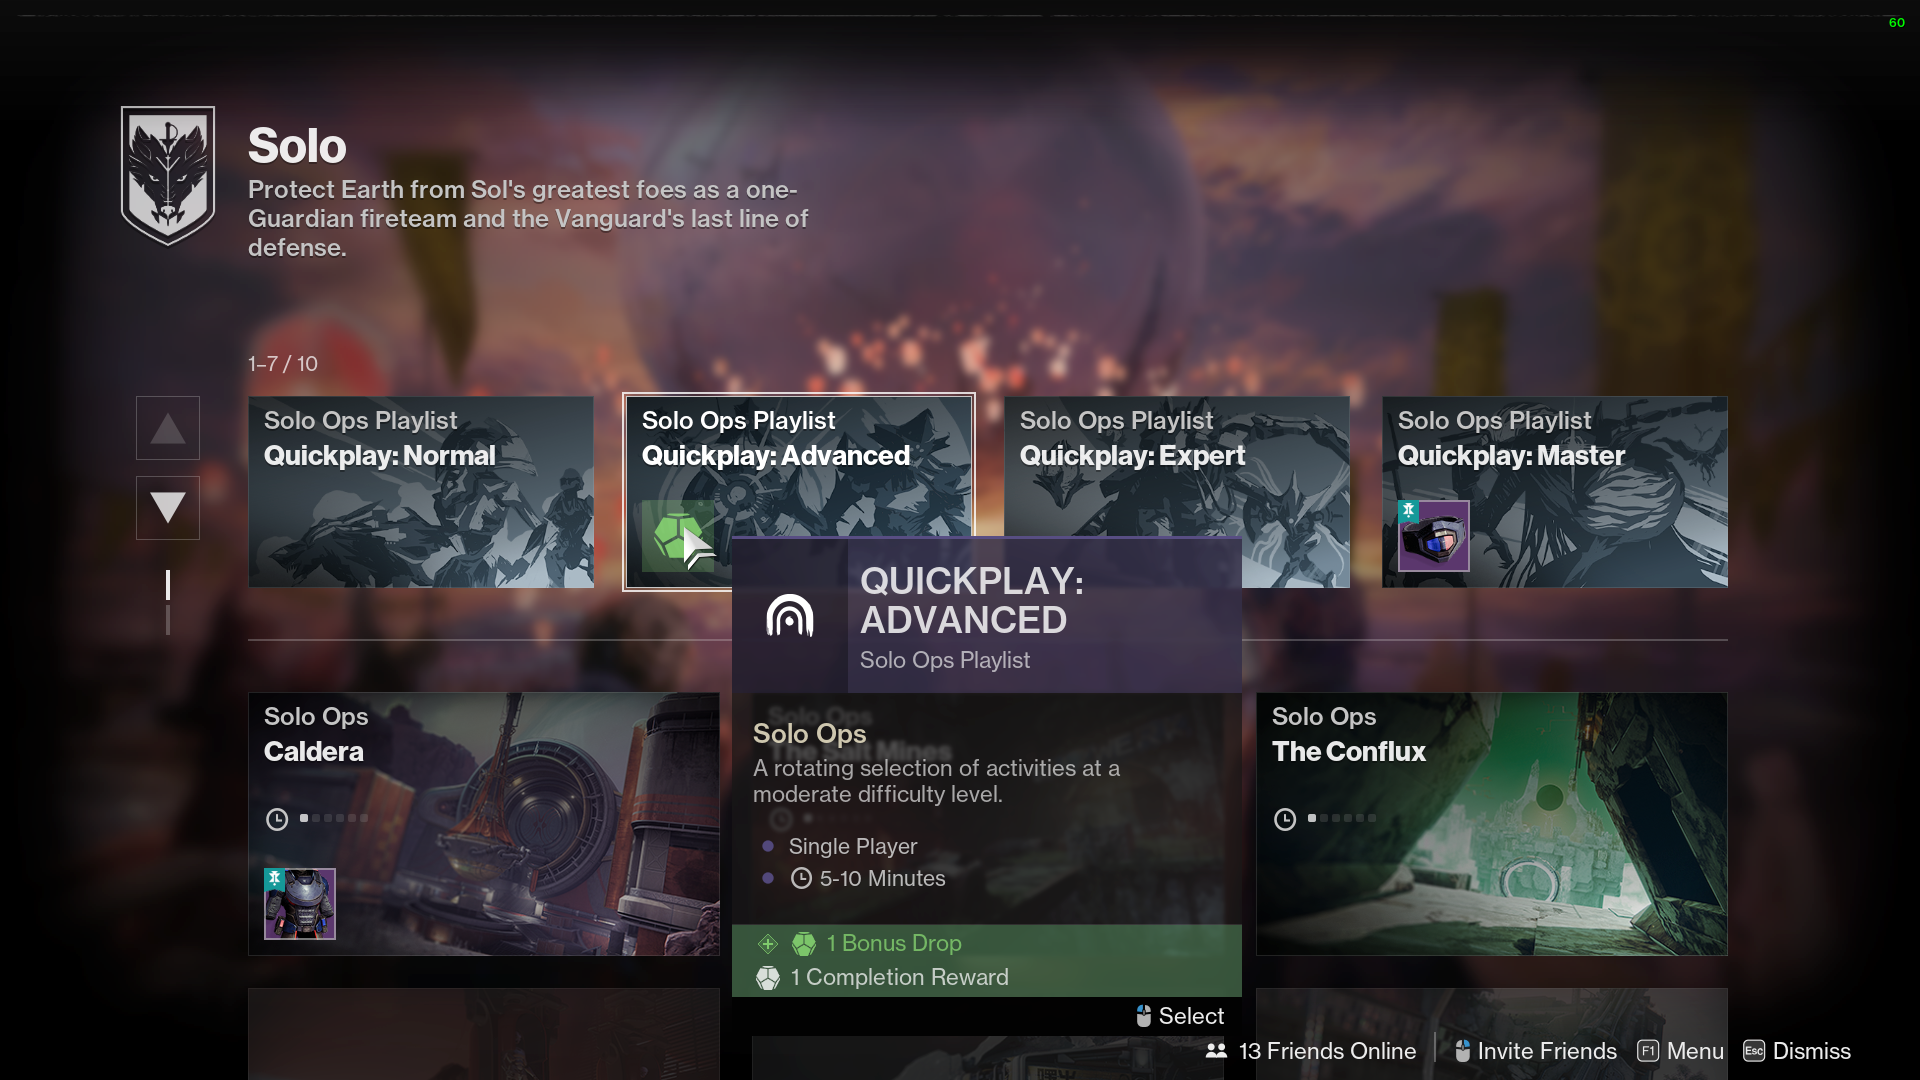Launch Quickplay: Master playlist
Image resolution: width=1920 pixels, height=1080 pixels.
1555,492
